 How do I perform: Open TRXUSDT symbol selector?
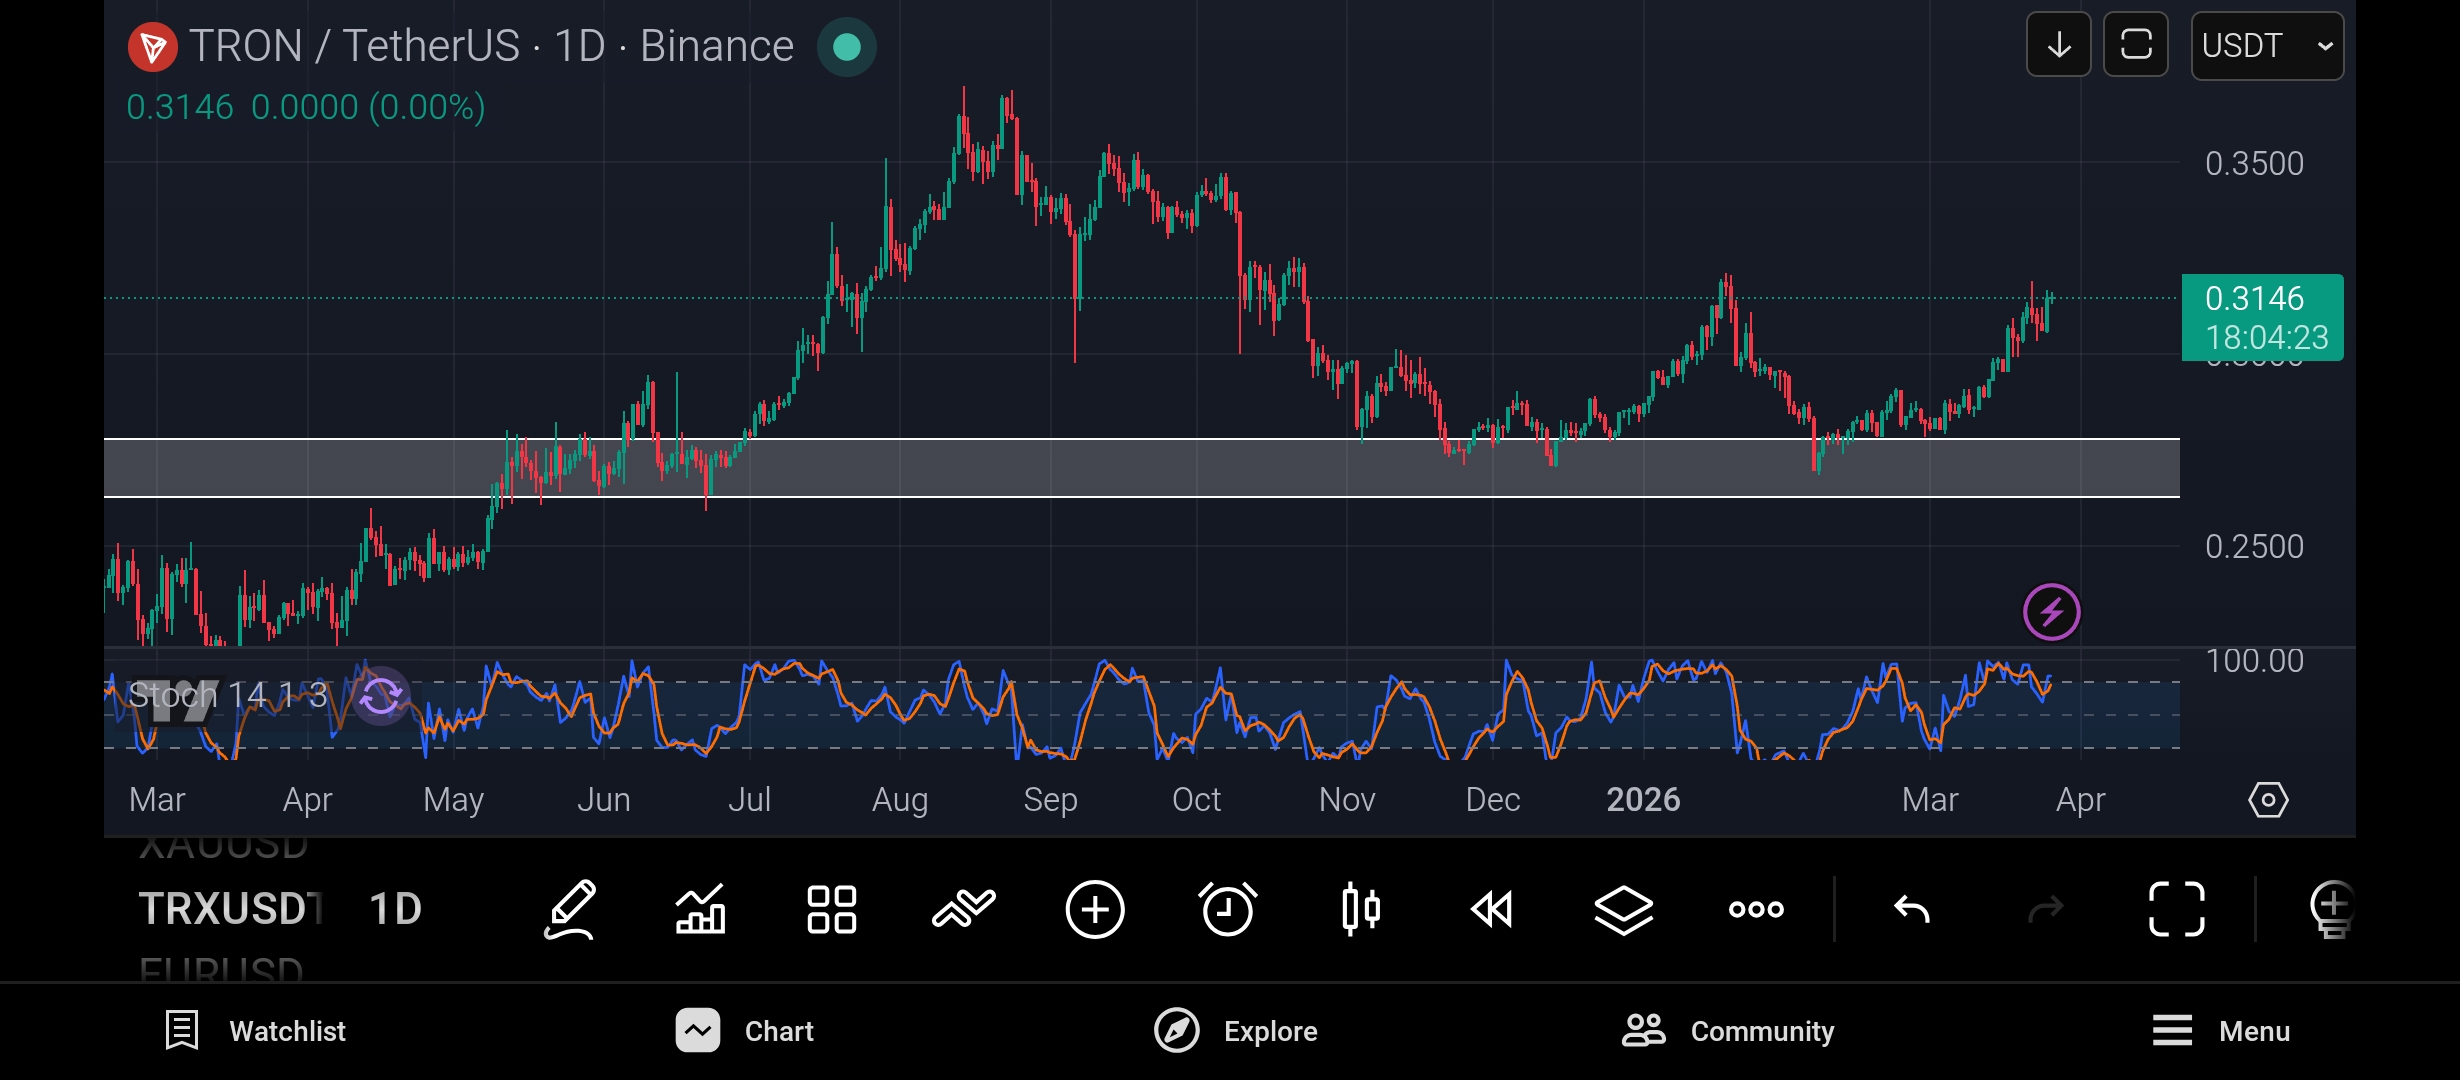pyautogui.click(x=230, y=909)
